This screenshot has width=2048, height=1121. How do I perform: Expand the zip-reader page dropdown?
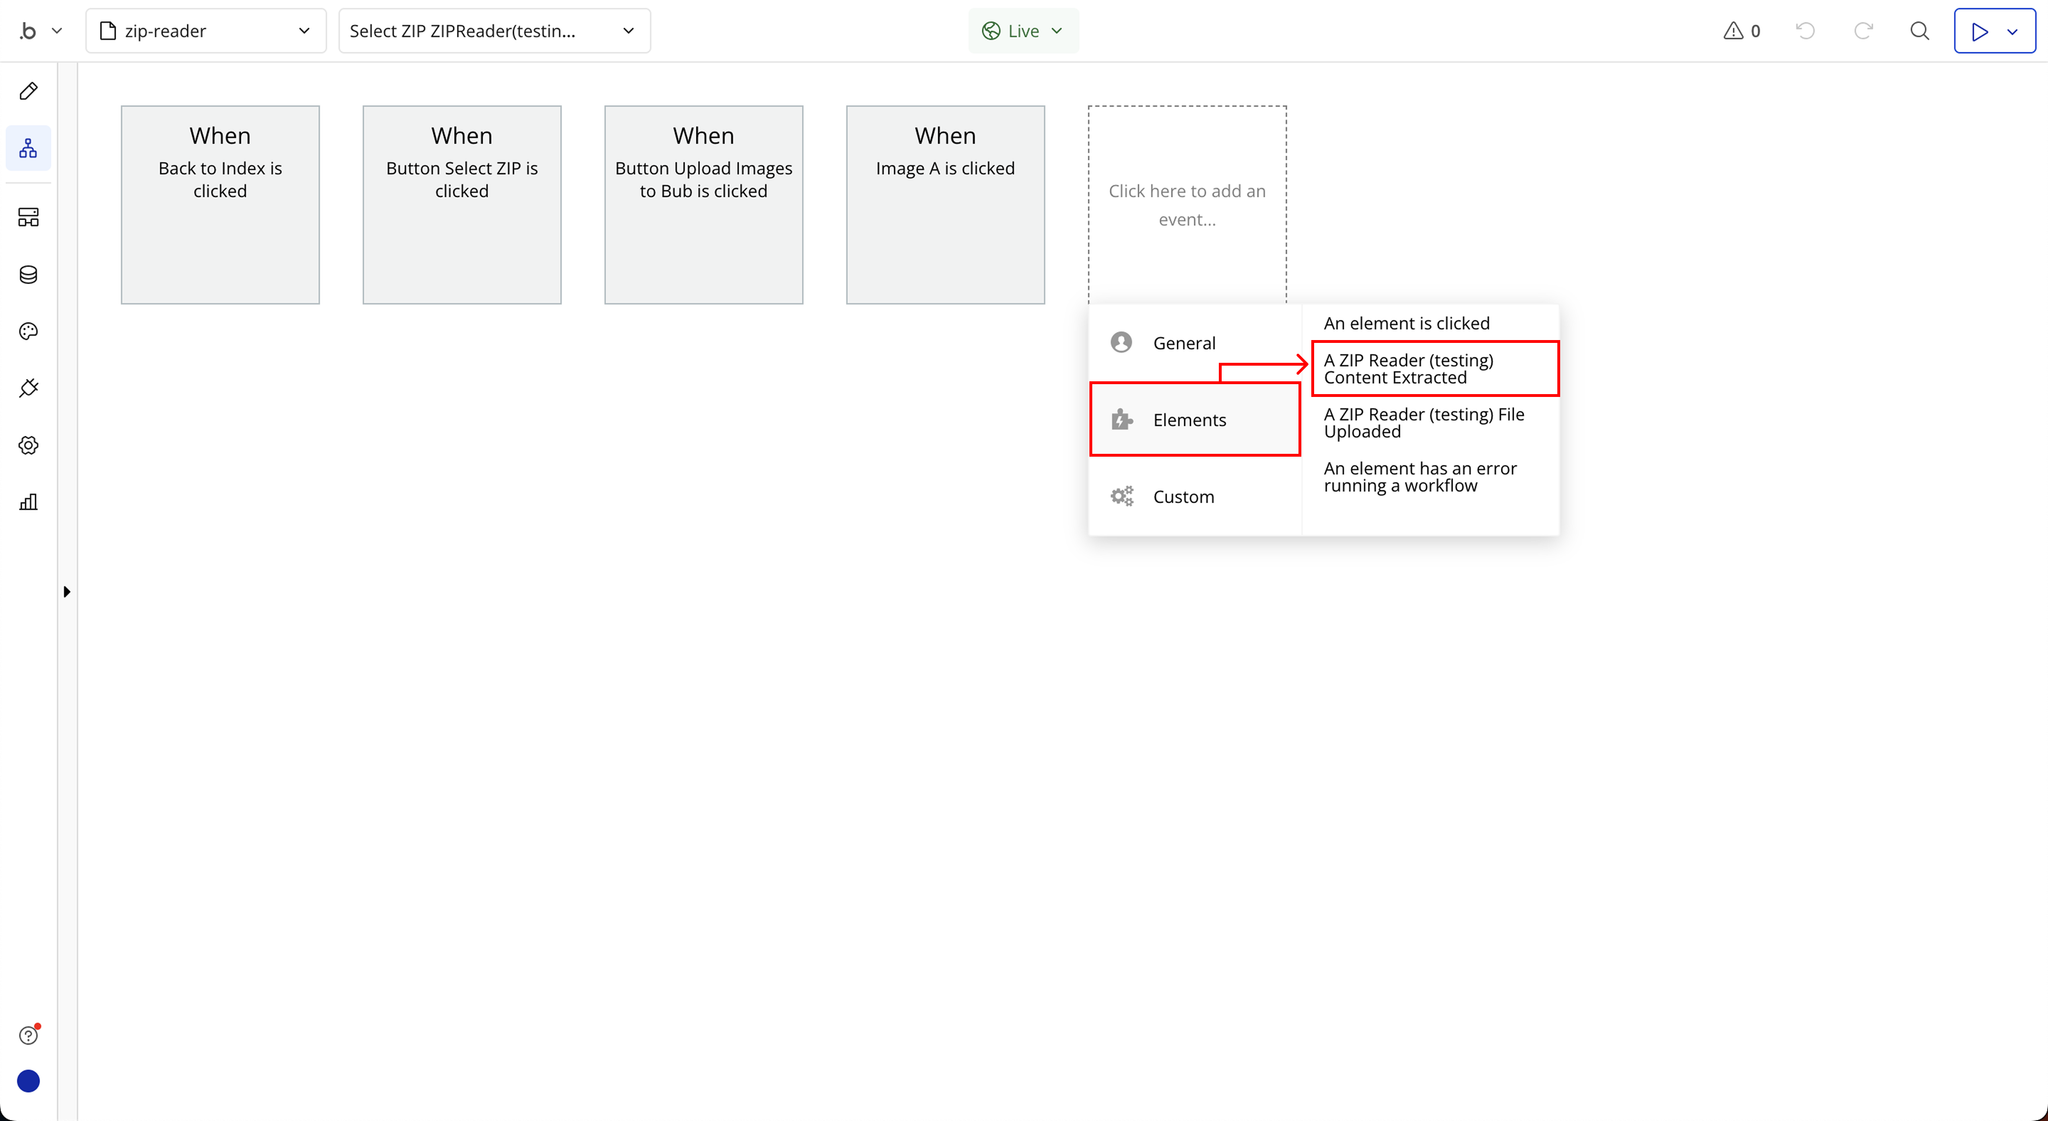click(205, 31)
